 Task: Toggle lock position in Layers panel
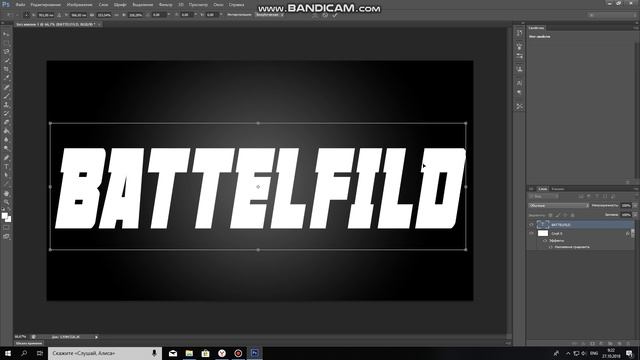pos(565,215)
